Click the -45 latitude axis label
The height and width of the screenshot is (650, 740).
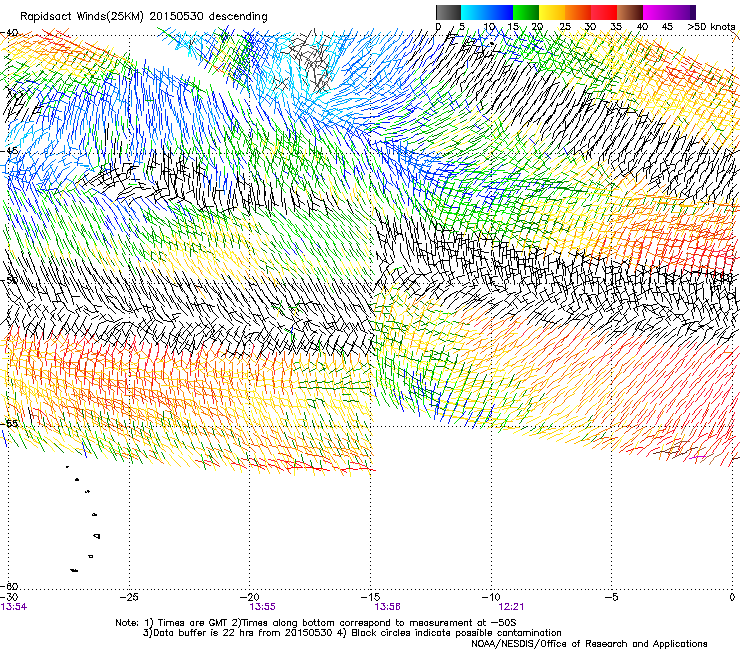pos(9,152)
